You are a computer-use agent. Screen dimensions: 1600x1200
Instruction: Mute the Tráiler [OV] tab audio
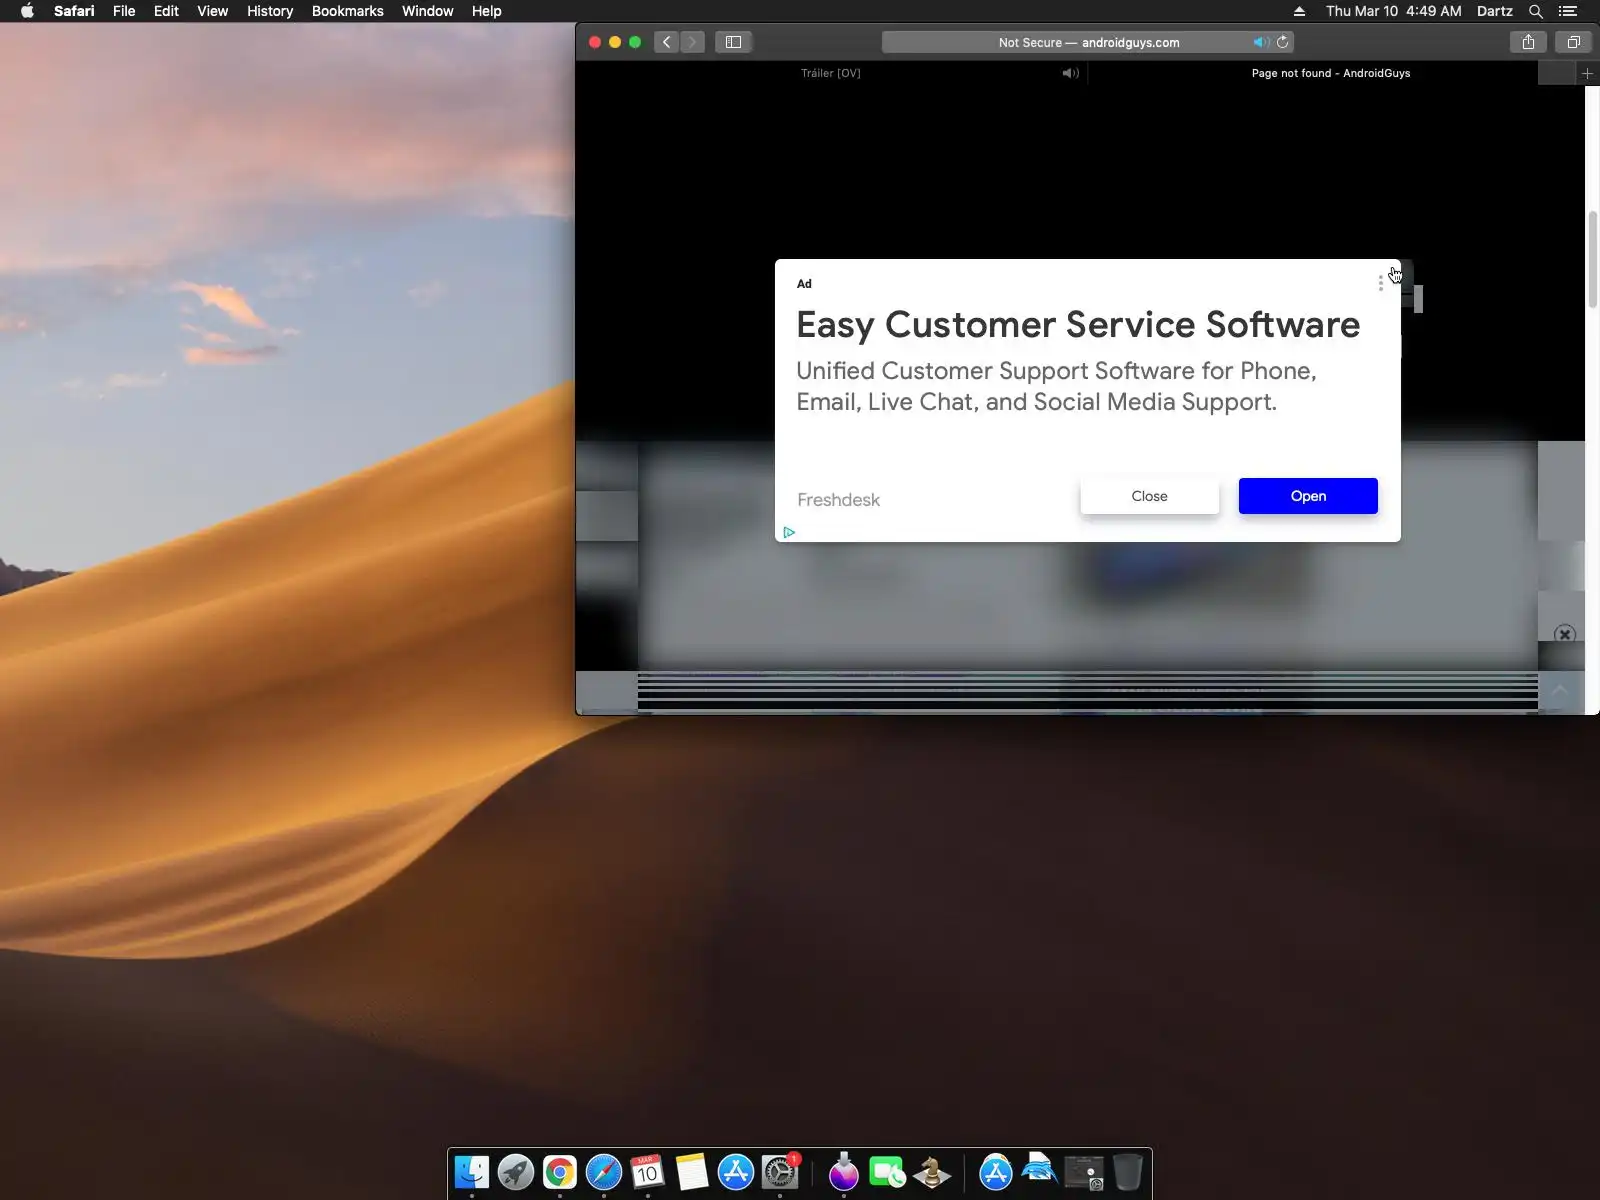point(1070,73)
